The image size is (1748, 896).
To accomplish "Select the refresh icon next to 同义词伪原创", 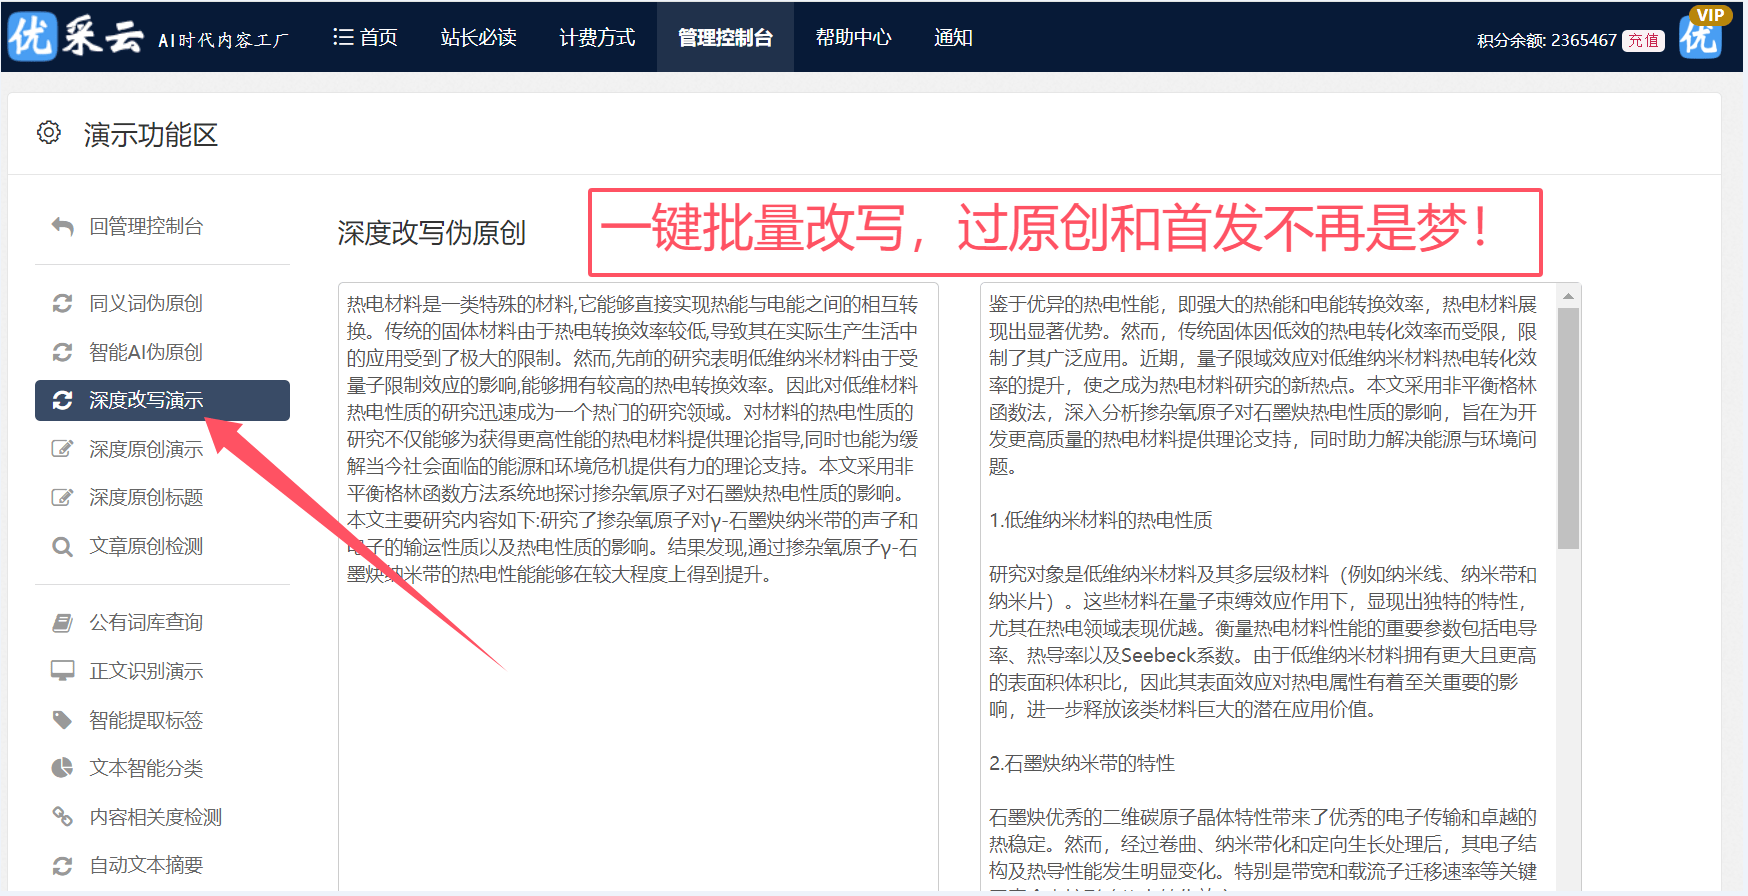I will [x=62, y=303].
